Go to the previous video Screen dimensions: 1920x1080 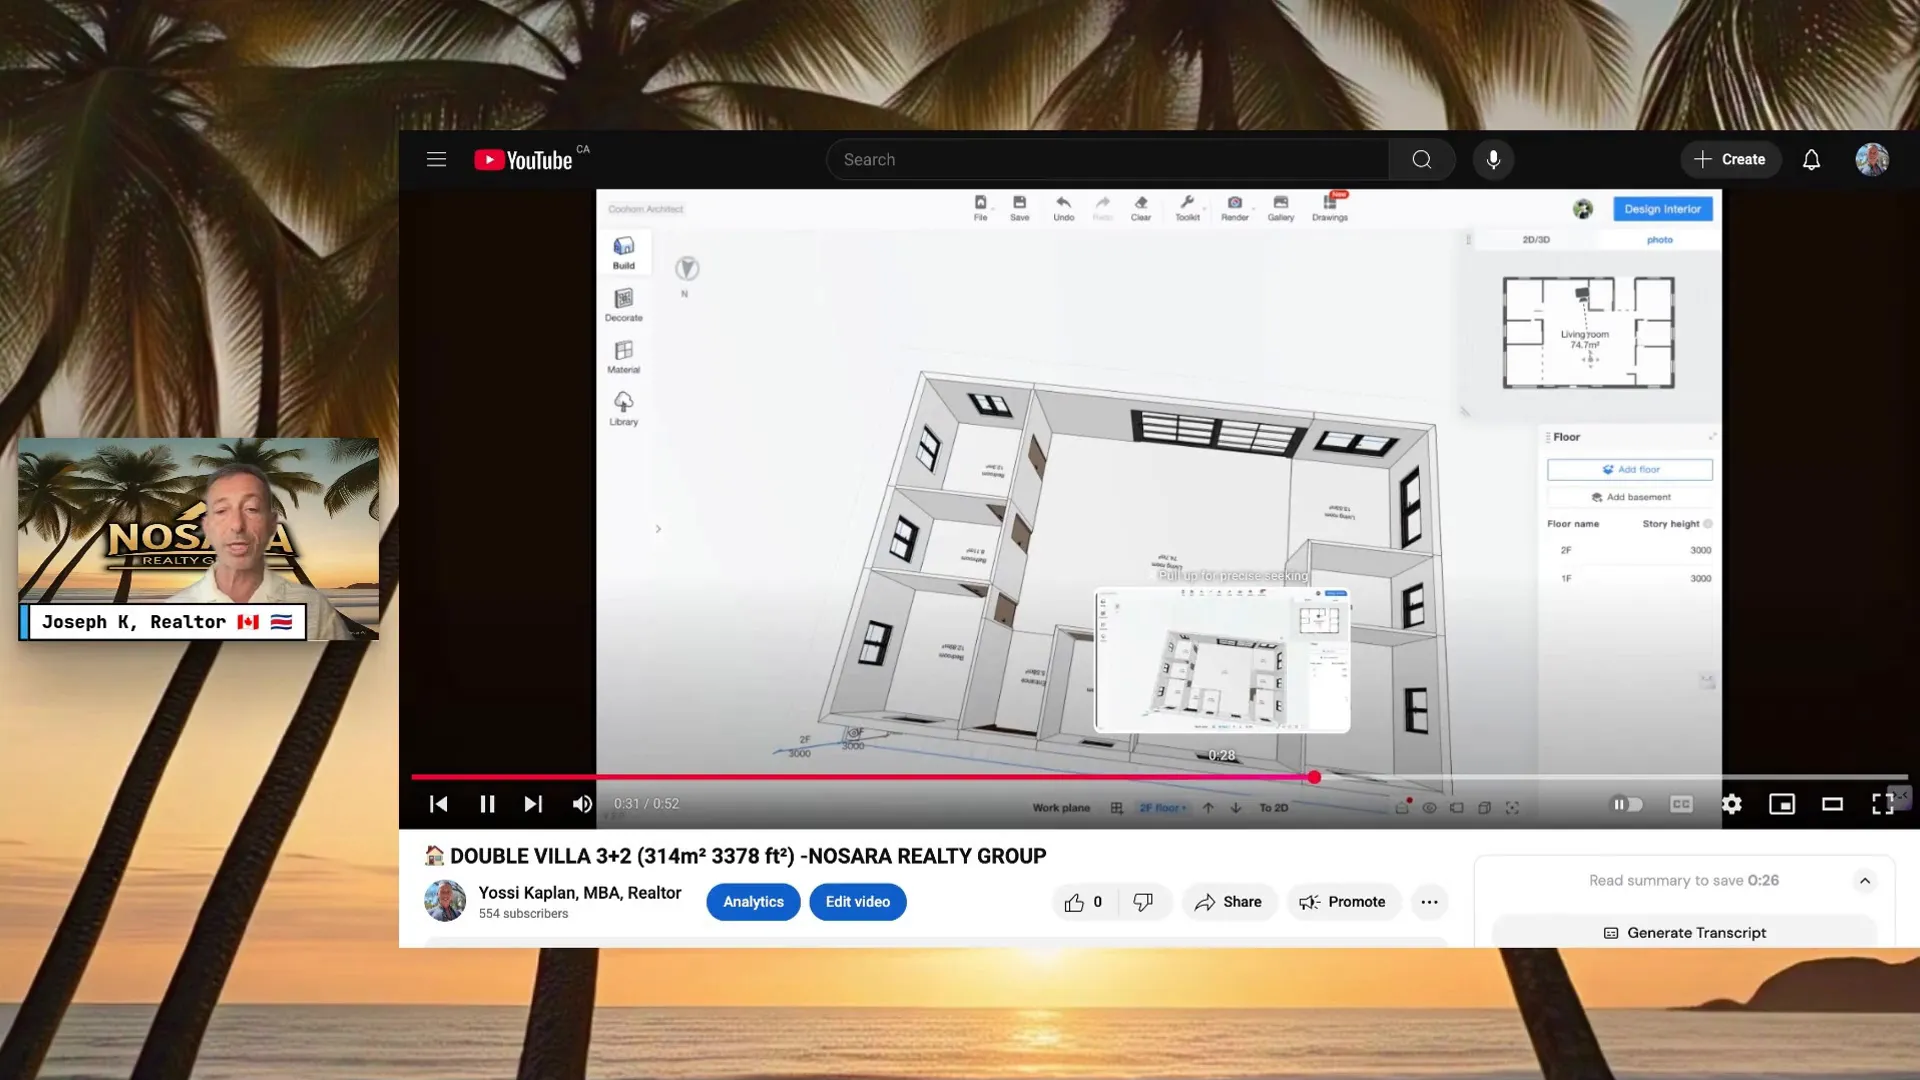[x=438, y=804]
